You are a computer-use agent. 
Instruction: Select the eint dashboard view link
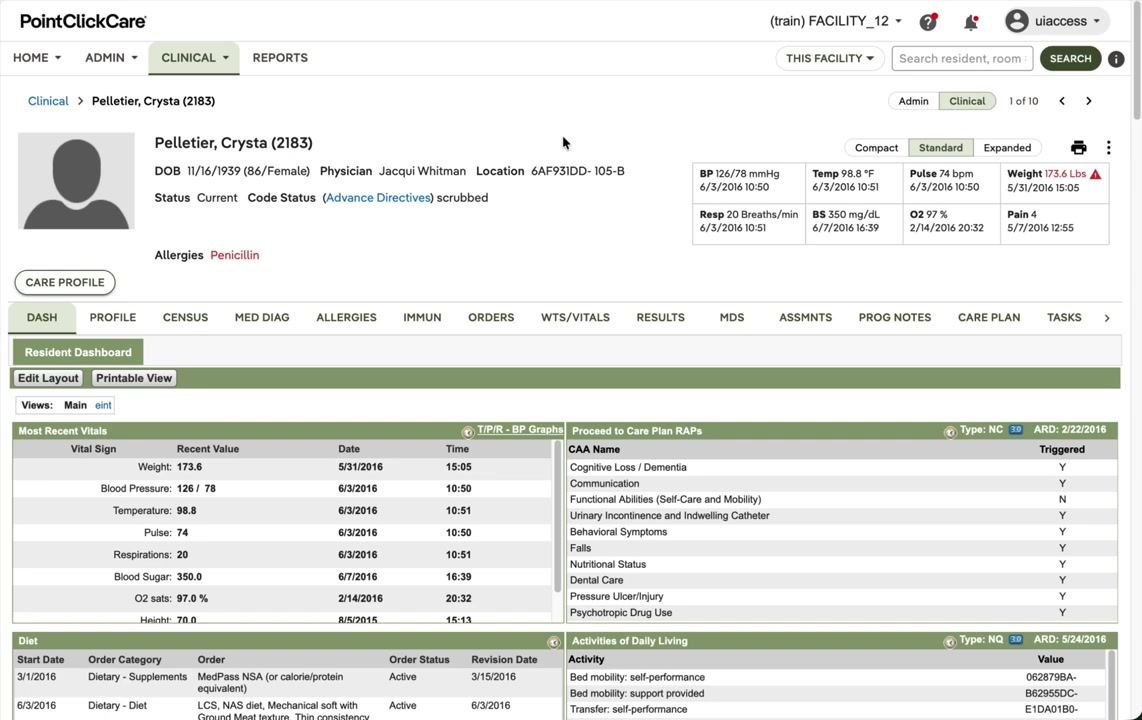(103, 406)
